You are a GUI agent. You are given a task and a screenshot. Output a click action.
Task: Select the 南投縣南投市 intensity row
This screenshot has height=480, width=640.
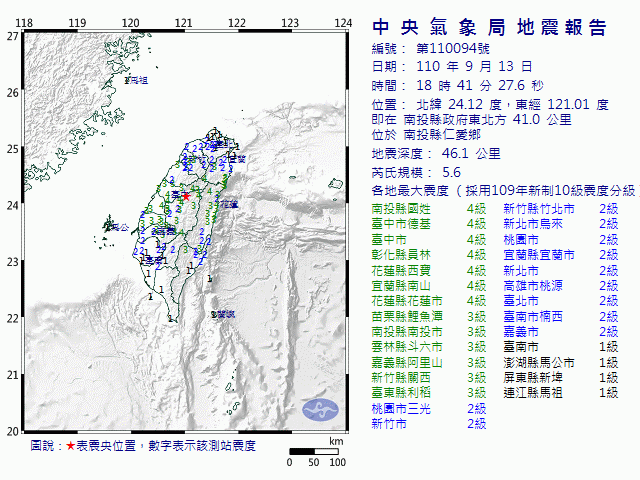429,332
